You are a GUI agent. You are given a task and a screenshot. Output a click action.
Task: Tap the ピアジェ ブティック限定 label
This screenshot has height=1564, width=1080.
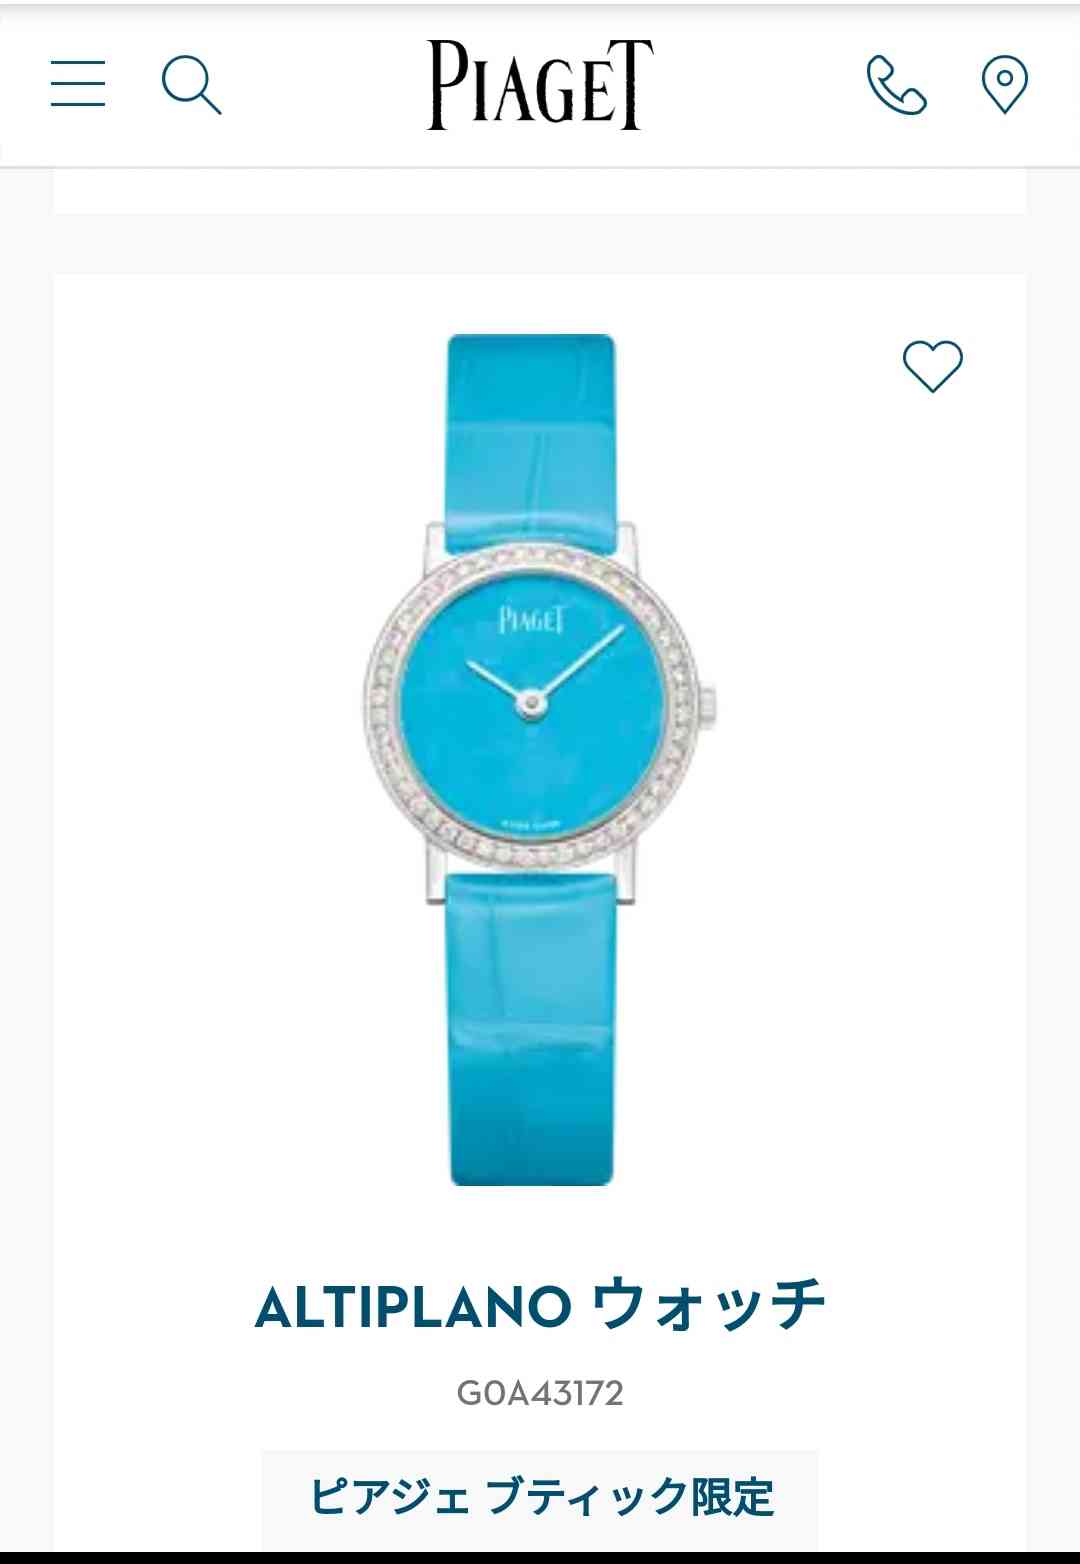point(540,1497)
